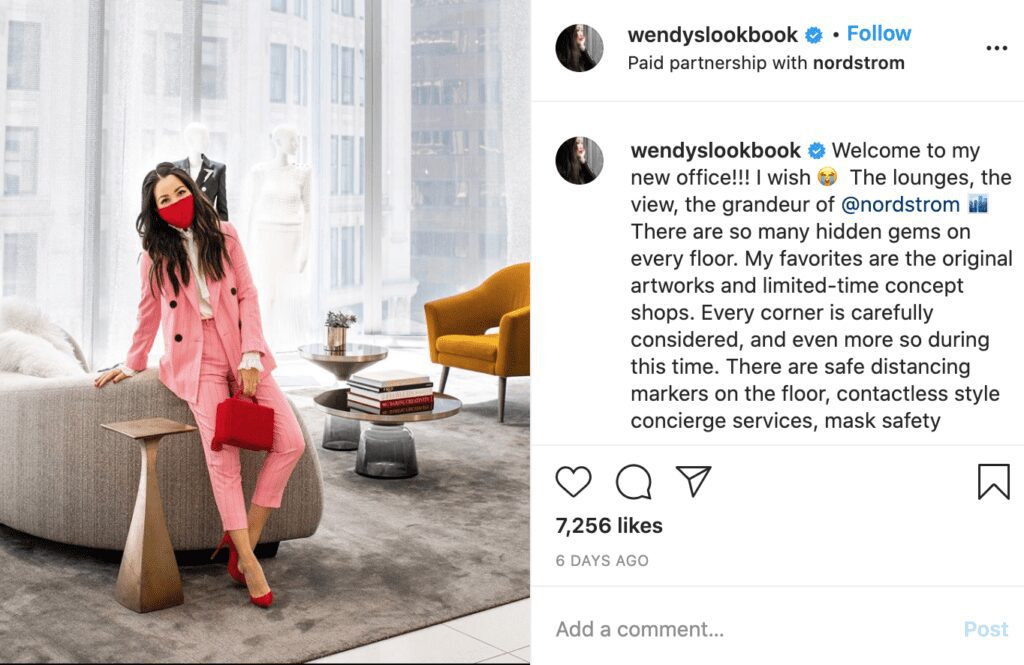This screenshot has height=665, width=1024.
Task: Click the Post comment button
Action: pos(985,629)
